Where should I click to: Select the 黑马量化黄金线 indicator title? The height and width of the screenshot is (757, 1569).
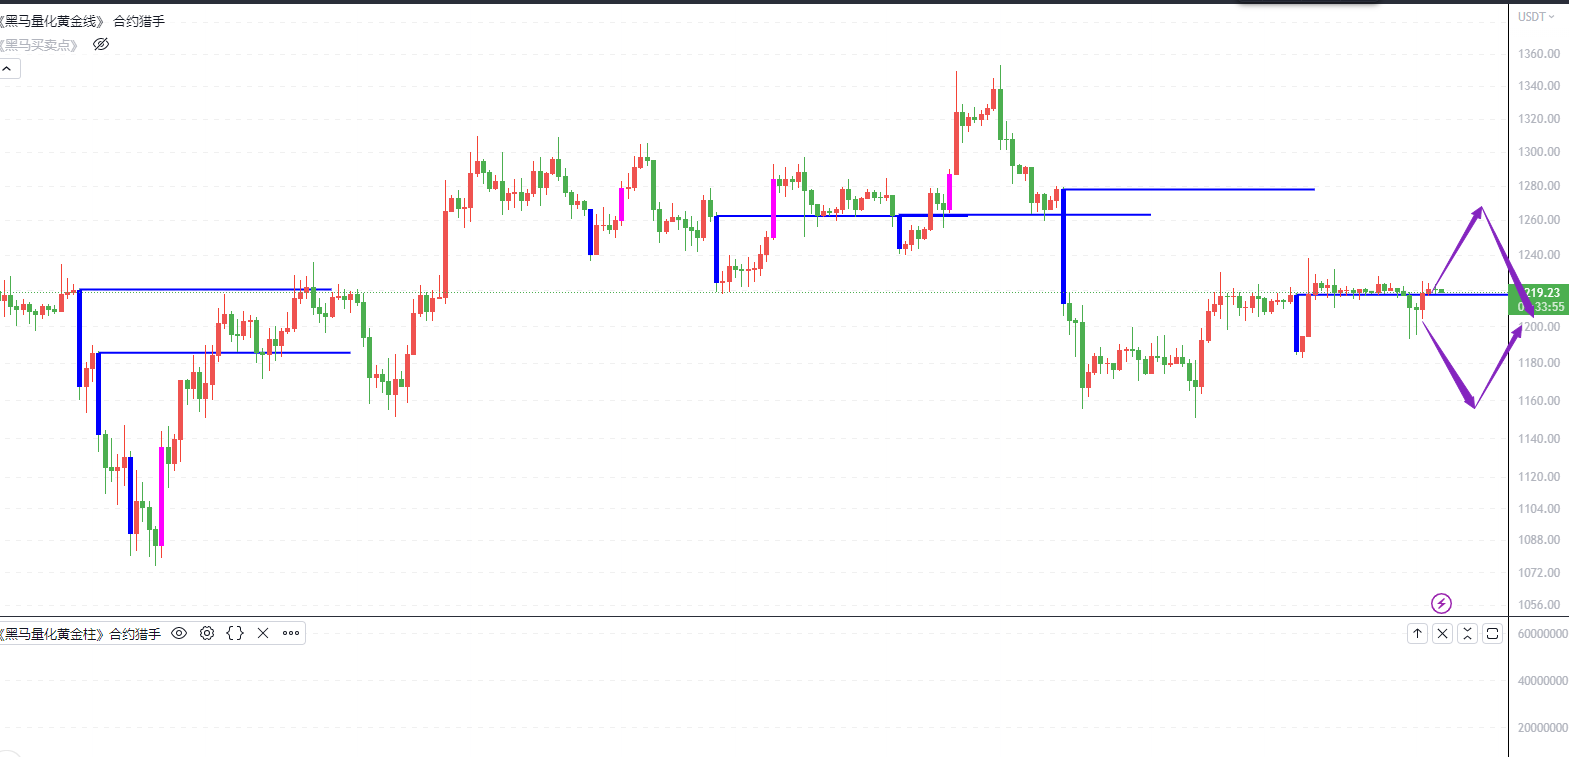coord(52,21)
